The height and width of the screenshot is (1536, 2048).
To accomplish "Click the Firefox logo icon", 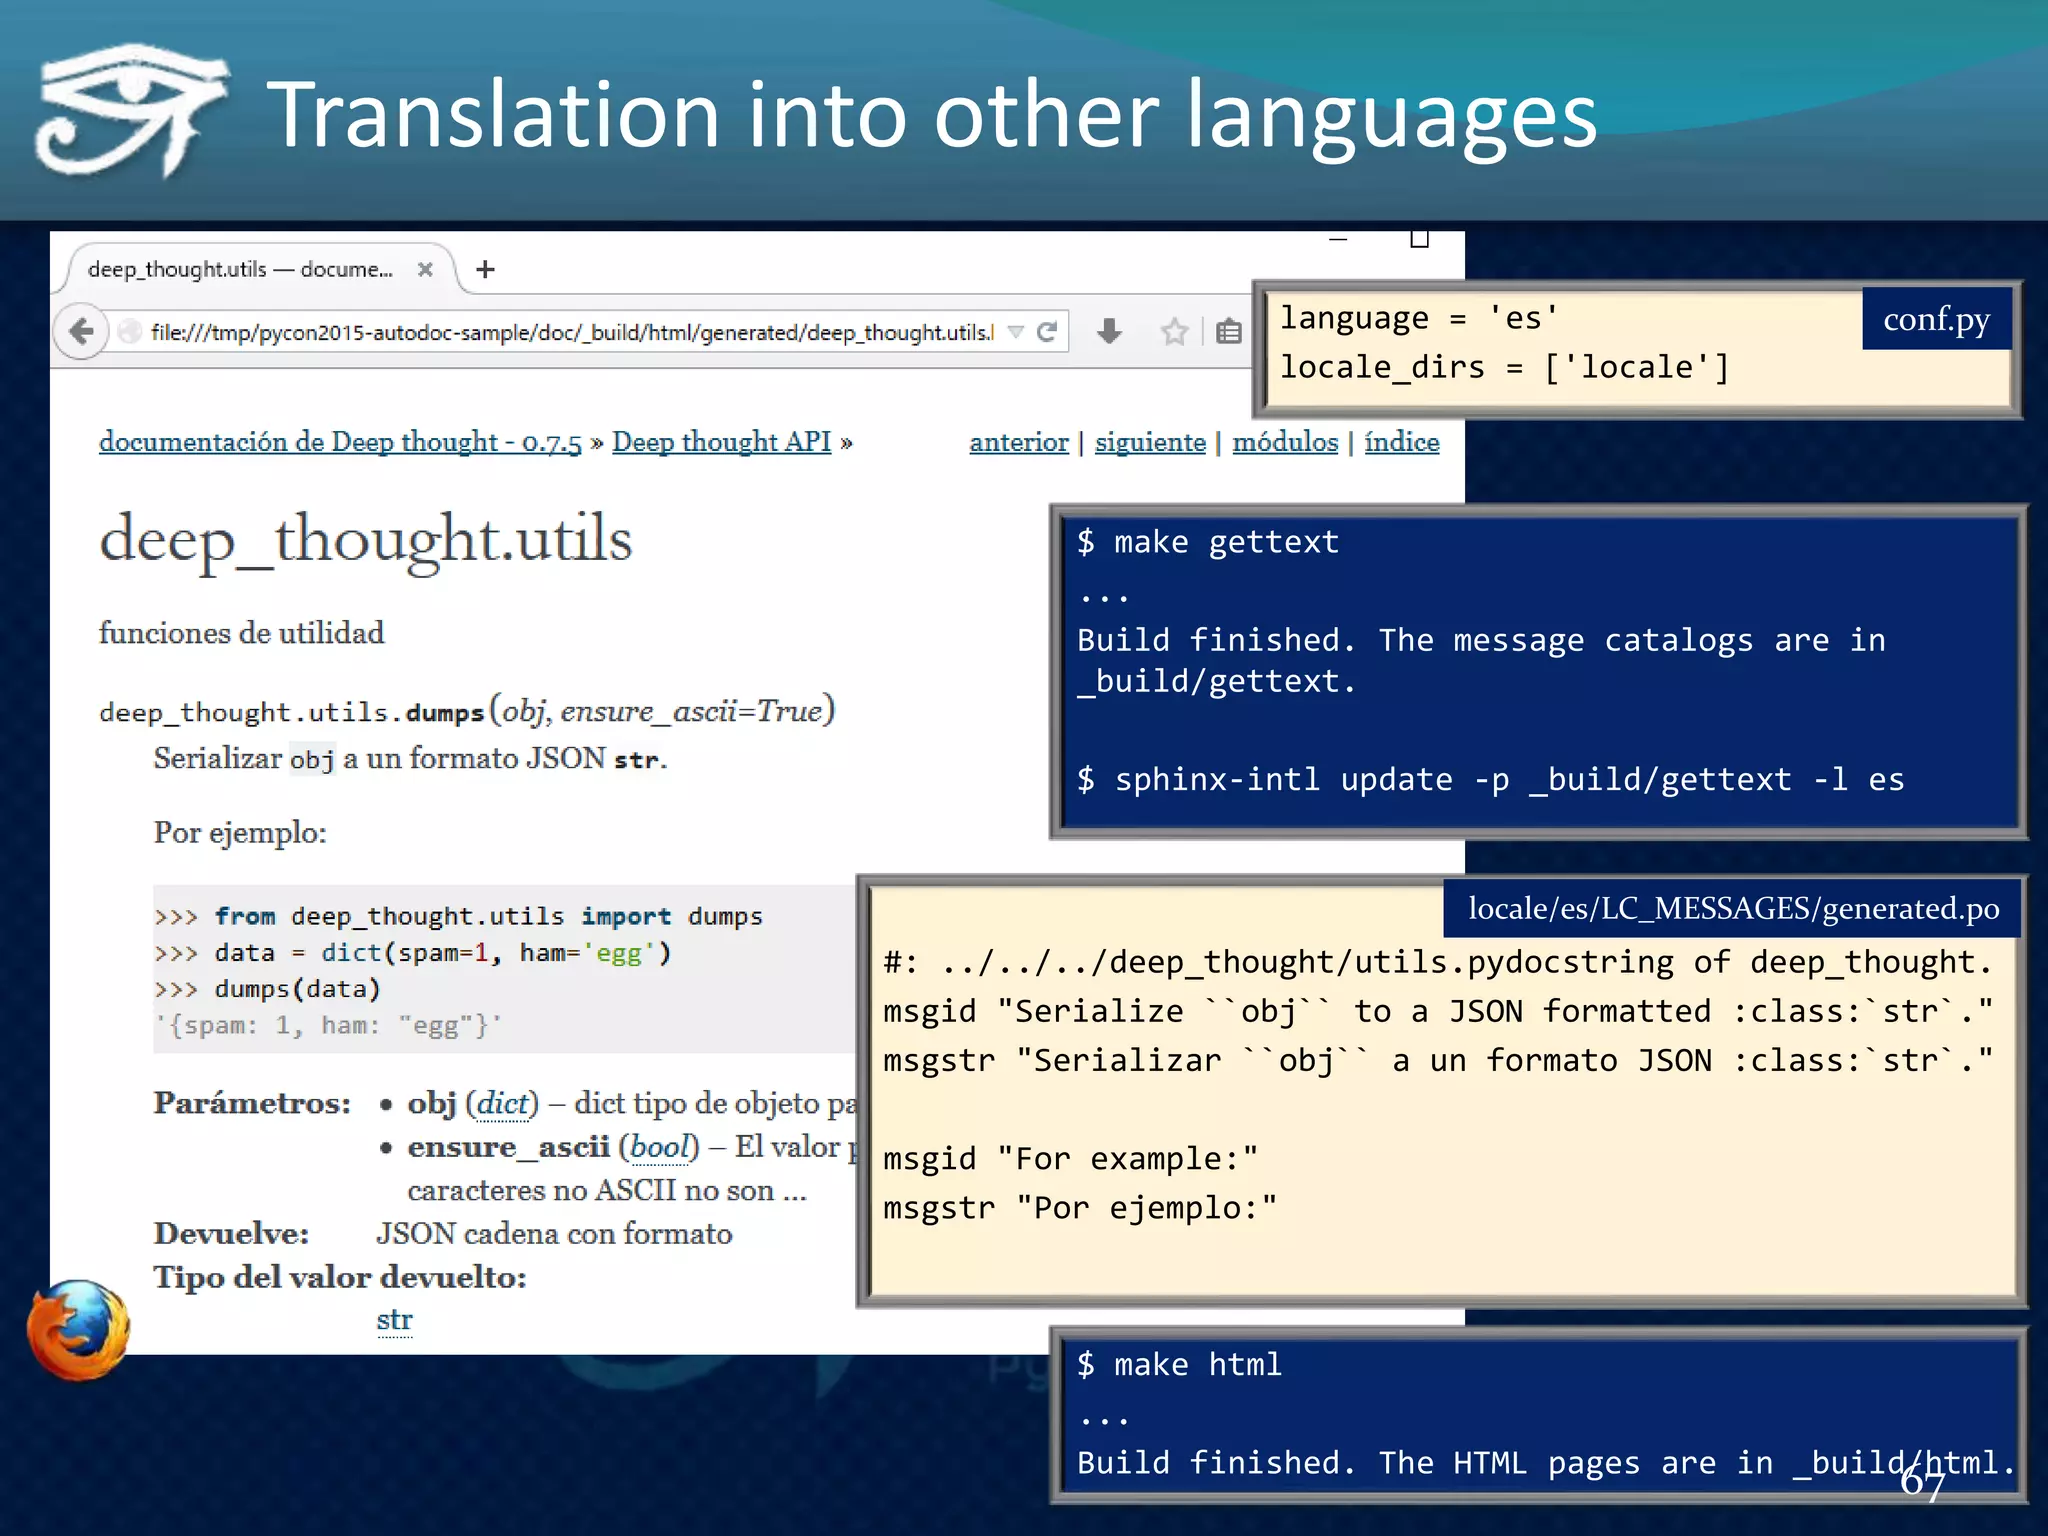I will point(78,1330).
